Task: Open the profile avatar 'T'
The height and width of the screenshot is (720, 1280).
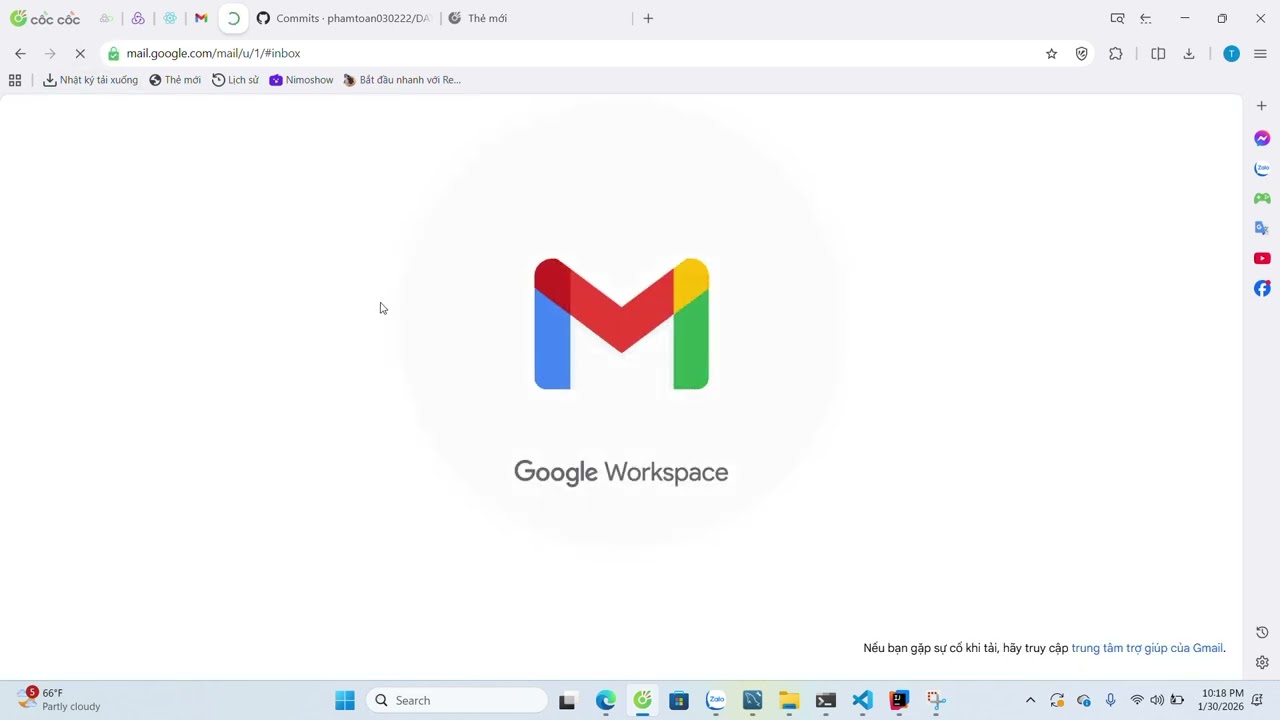Action: point(1231,54)
